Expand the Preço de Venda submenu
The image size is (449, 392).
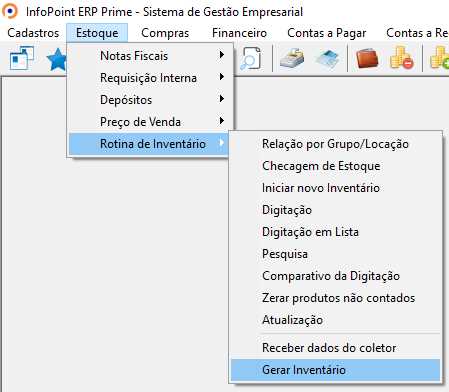click(148, 122)
